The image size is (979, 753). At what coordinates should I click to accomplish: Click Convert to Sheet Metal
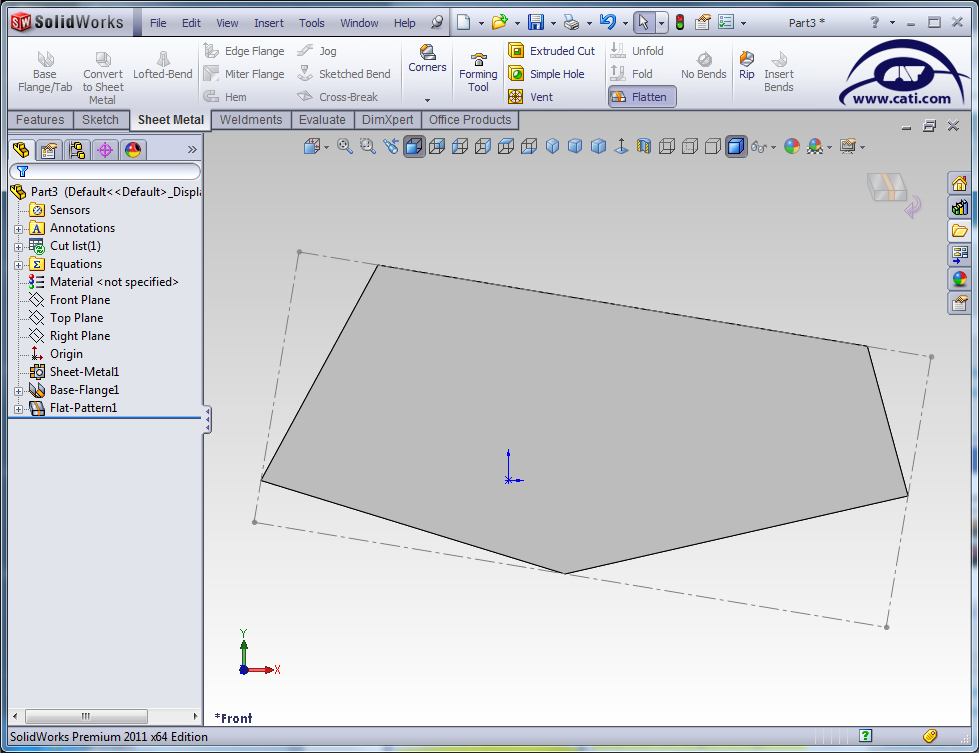pos(103,78)
